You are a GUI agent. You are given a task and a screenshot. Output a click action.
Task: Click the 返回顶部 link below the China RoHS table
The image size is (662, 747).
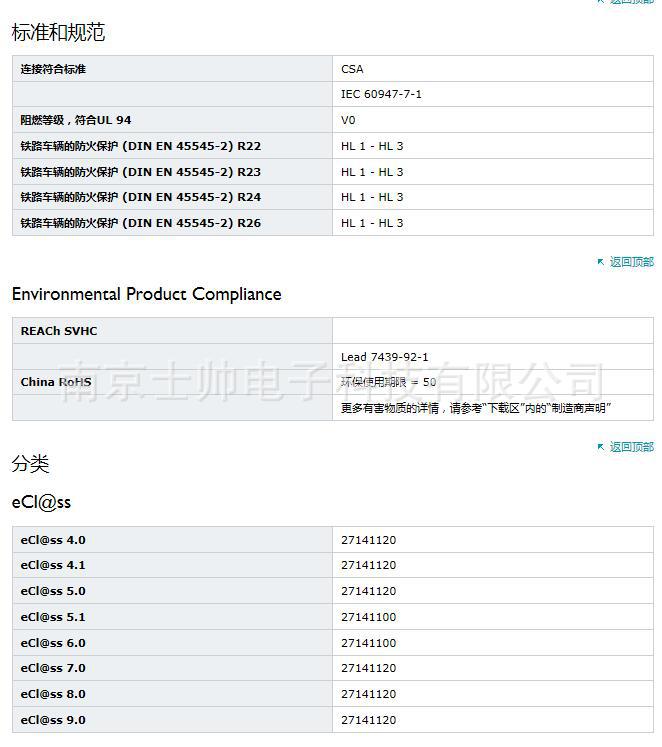pyautogui.click(x=631, y=447)
